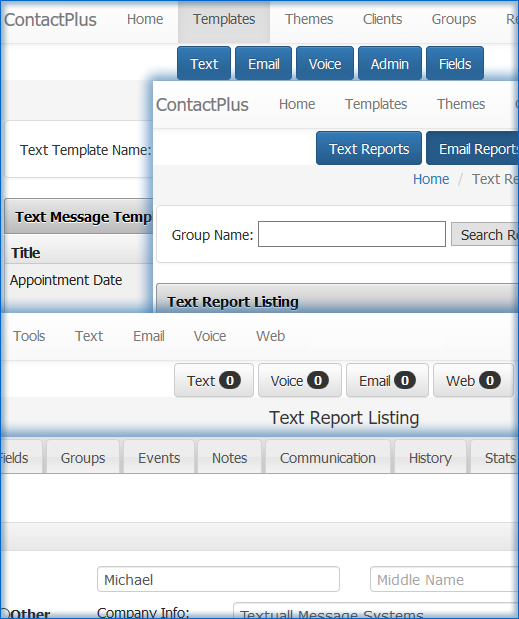This screenshot has width=519, height=619.
Task: Click the Web button with 0 badge
Action: point(473,381)
